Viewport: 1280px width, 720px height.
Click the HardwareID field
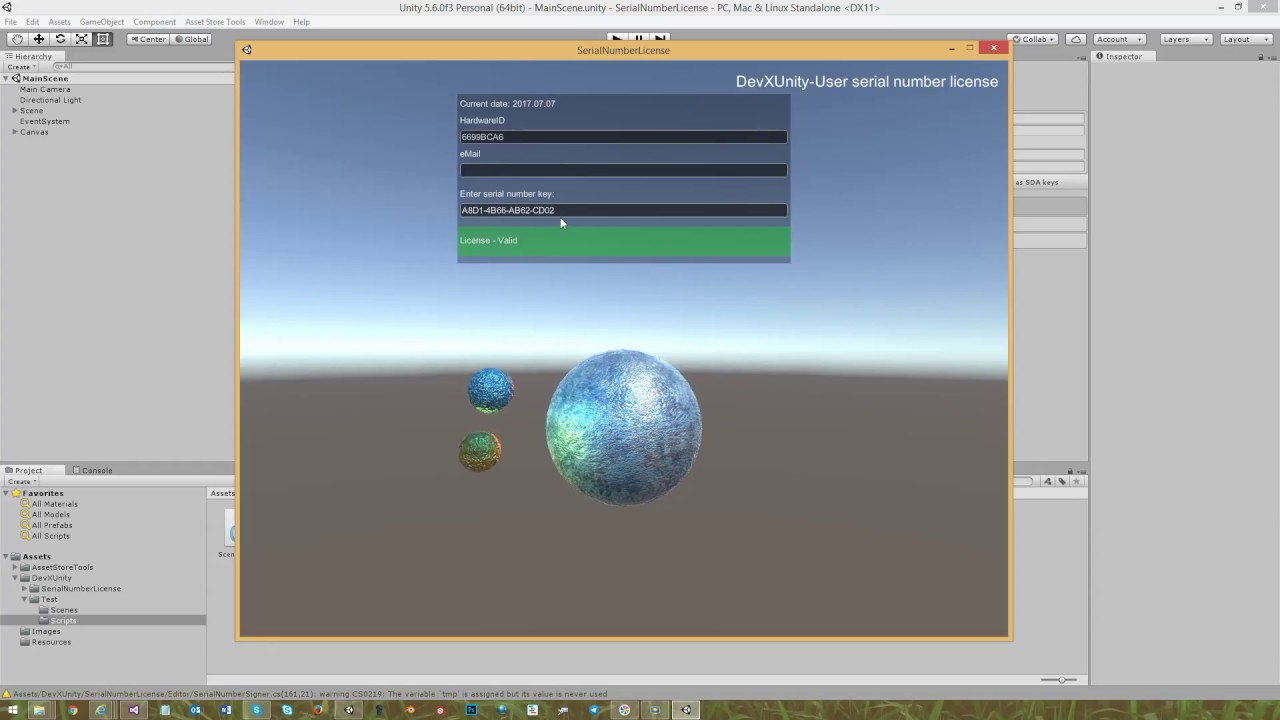coord(623,137)
